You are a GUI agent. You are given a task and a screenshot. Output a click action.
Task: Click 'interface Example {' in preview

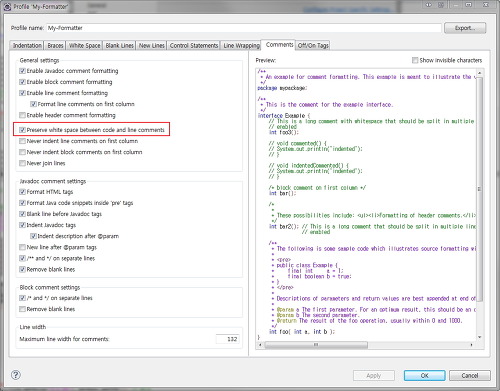click(283, 116)
